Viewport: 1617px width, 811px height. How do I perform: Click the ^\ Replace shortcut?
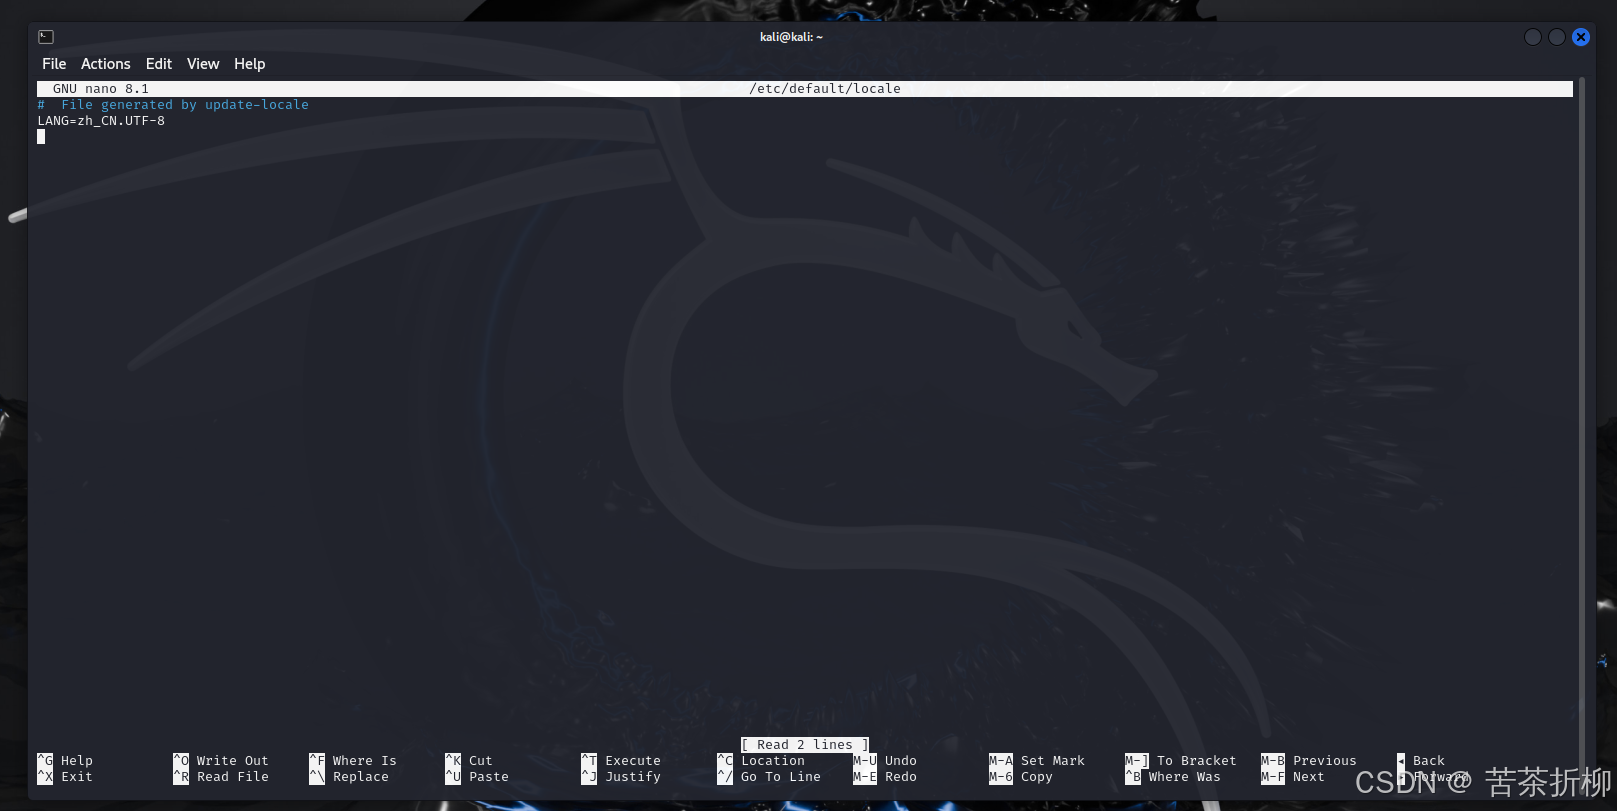(349, 777)
